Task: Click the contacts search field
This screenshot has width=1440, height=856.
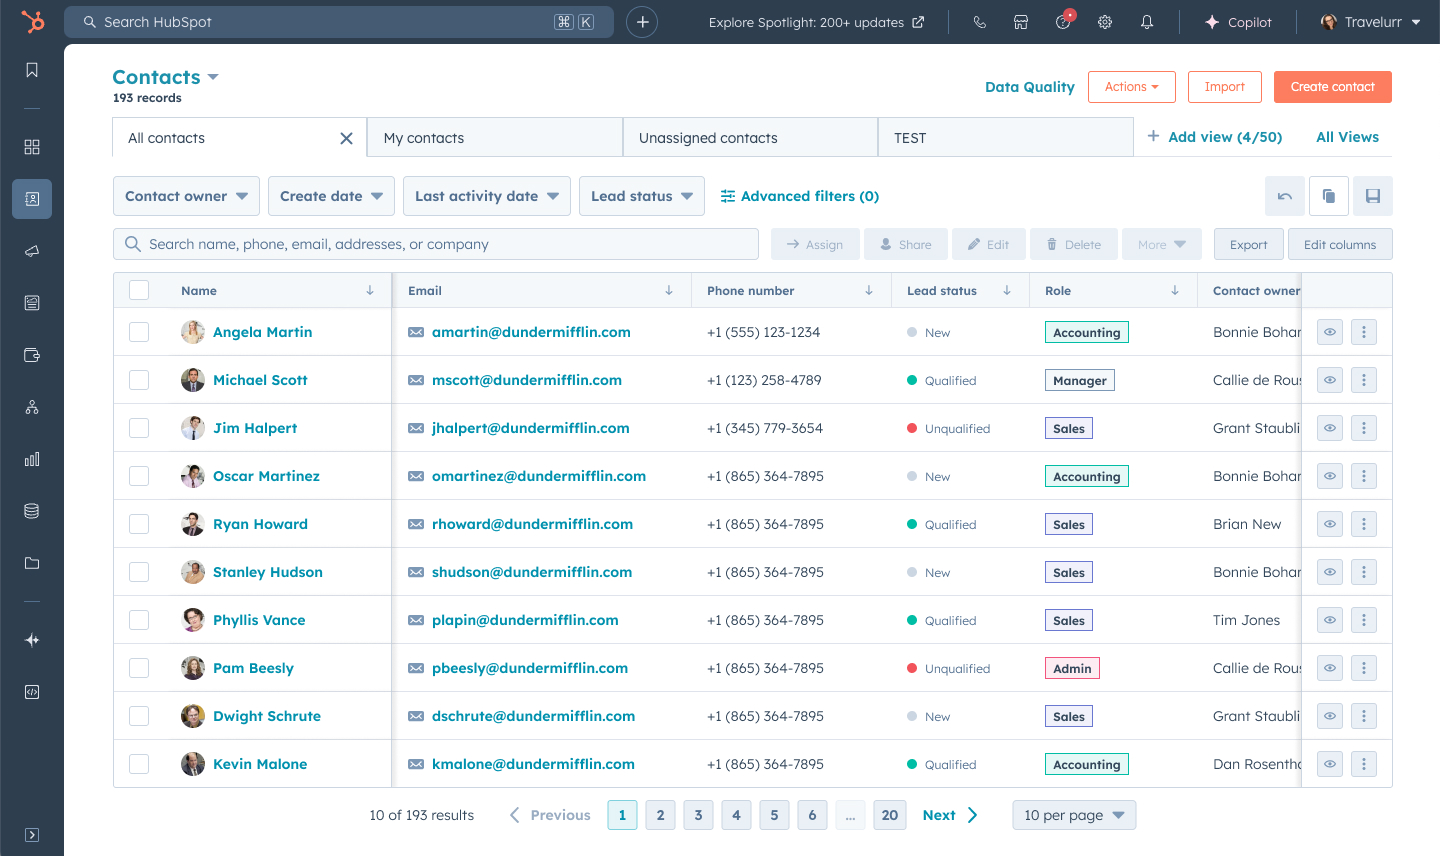Action: pos(436,244)
